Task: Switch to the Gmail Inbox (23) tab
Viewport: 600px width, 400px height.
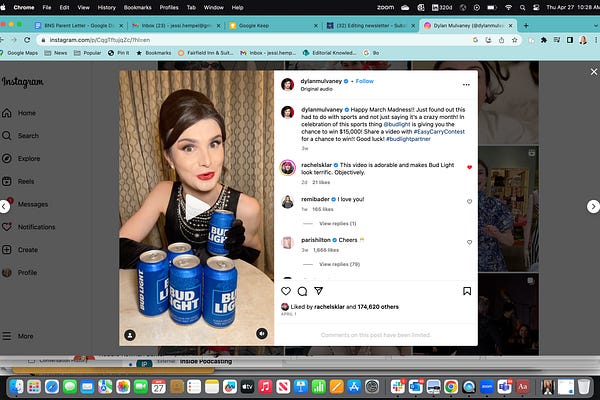Action: 176,26
